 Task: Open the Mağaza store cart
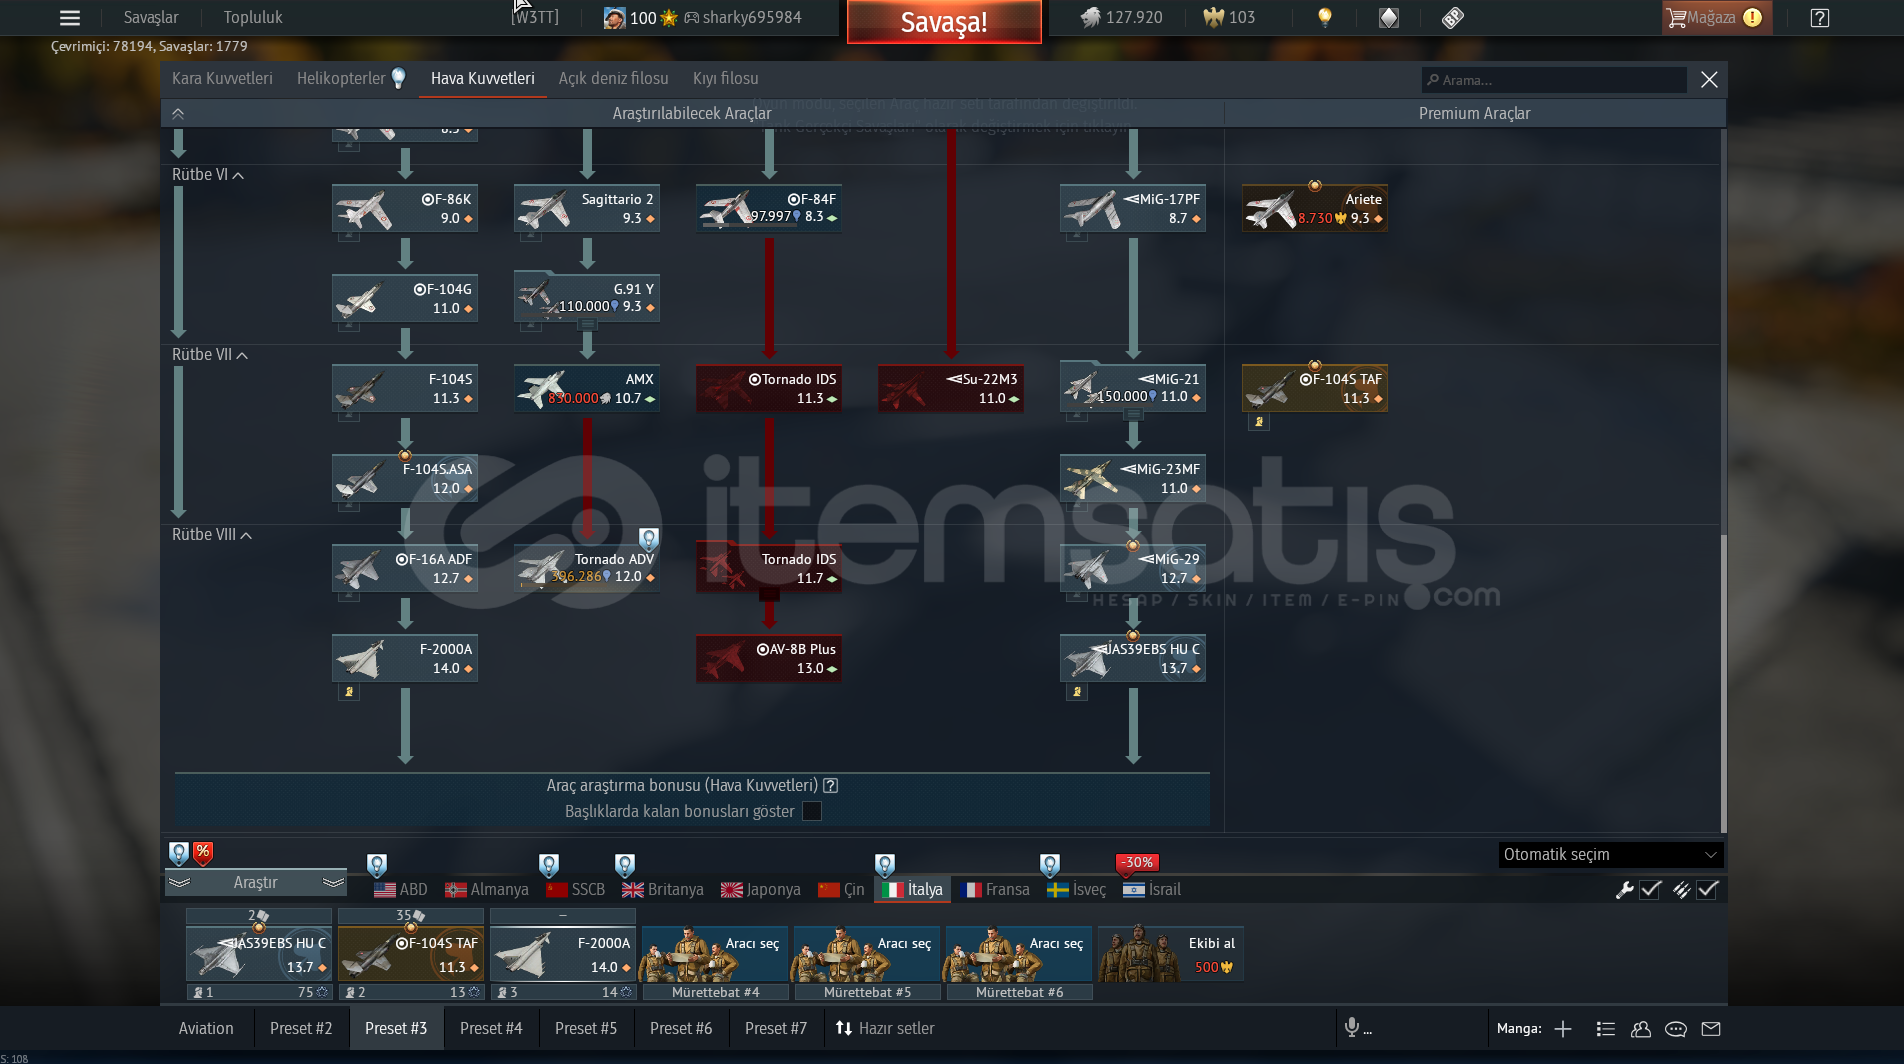coord(1716,17)
